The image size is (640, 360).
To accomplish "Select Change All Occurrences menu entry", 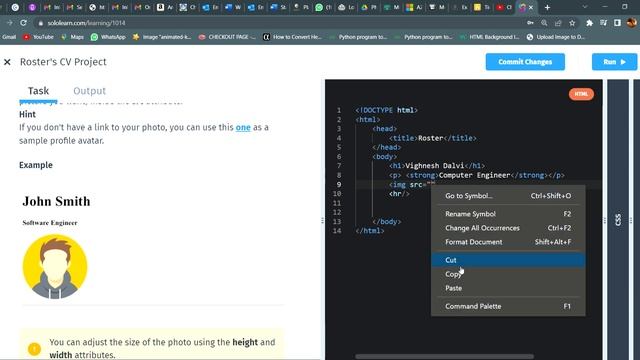I will (508, 228).
